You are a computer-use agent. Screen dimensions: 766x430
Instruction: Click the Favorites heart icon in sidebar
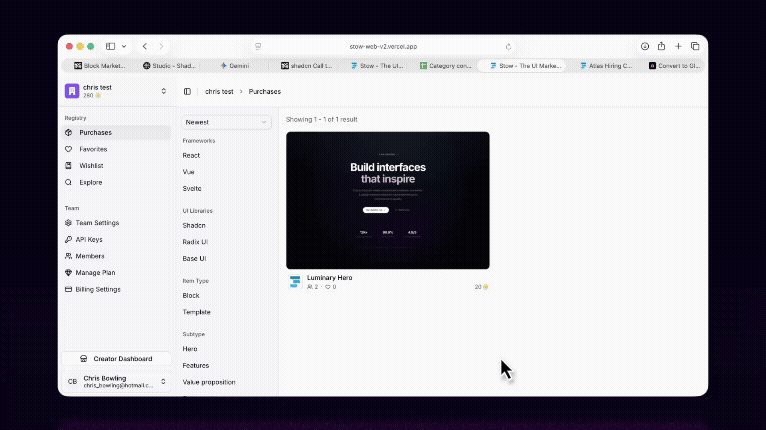coord(68,149)
